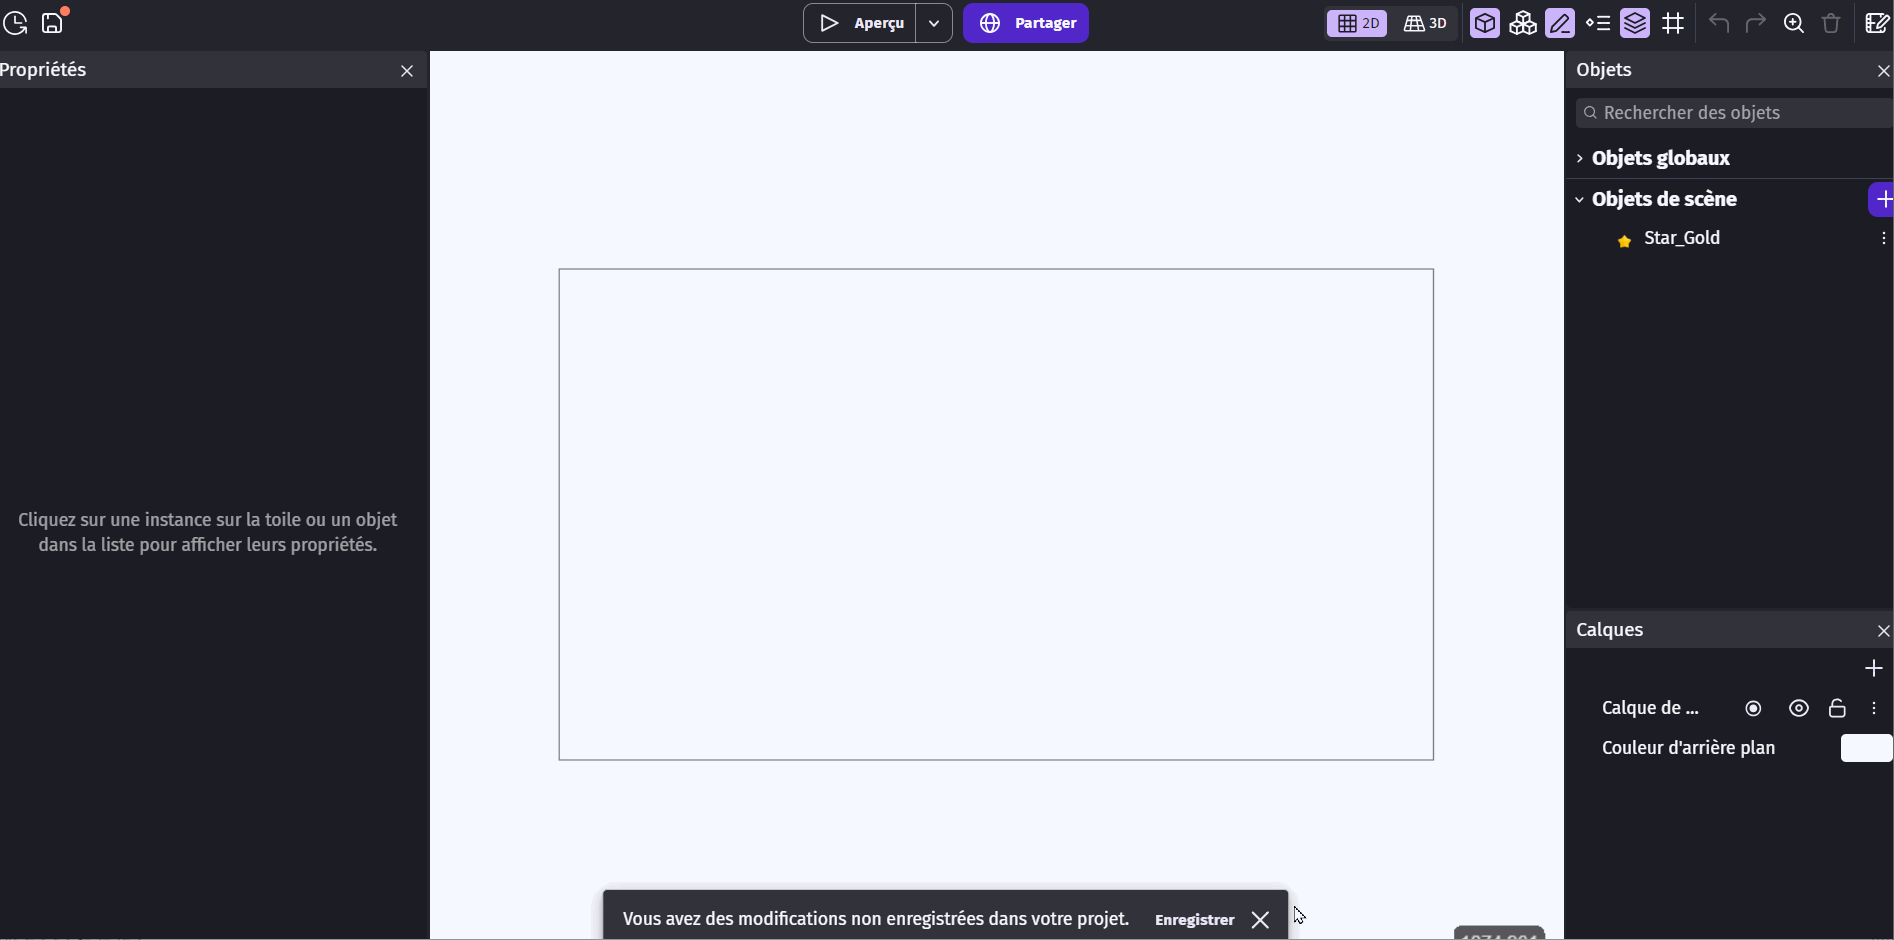Viewport: 1894px width, 940px height.
Task: Collapse the 'Objets de scène' section
Action: 1580,199
